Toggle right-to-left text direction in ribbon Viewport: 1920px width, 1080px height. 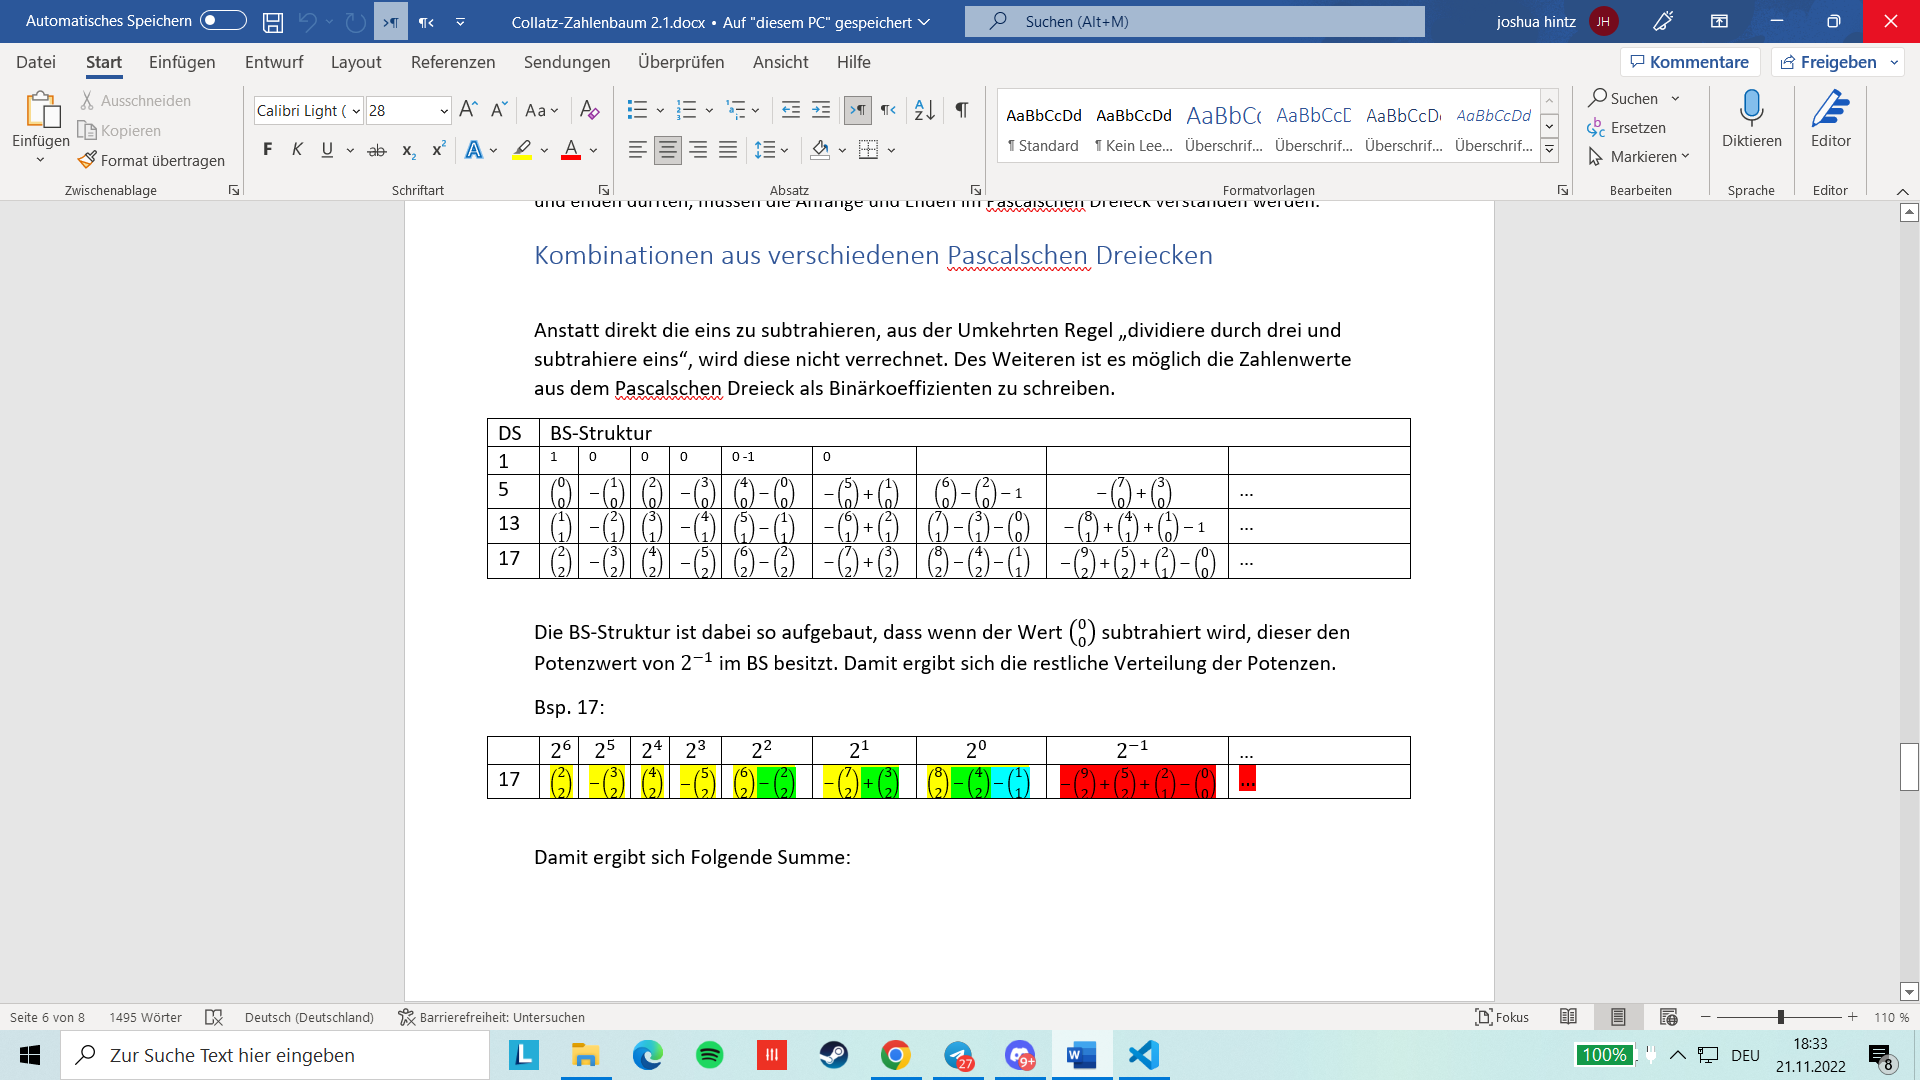click(888, 110)
